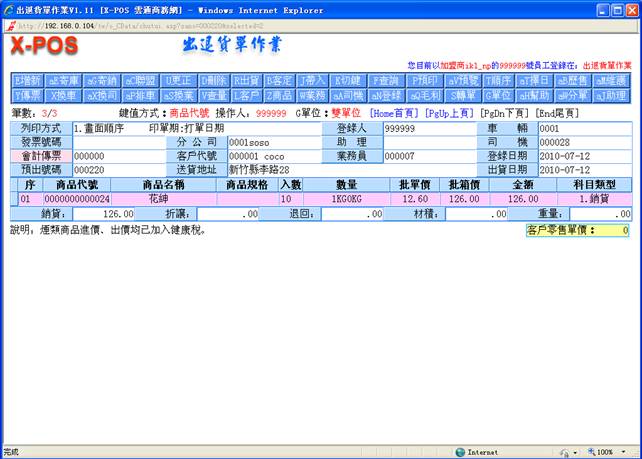Click the L客戶 toolbar button
Screen dimensions: 642x459
point(246,95)
